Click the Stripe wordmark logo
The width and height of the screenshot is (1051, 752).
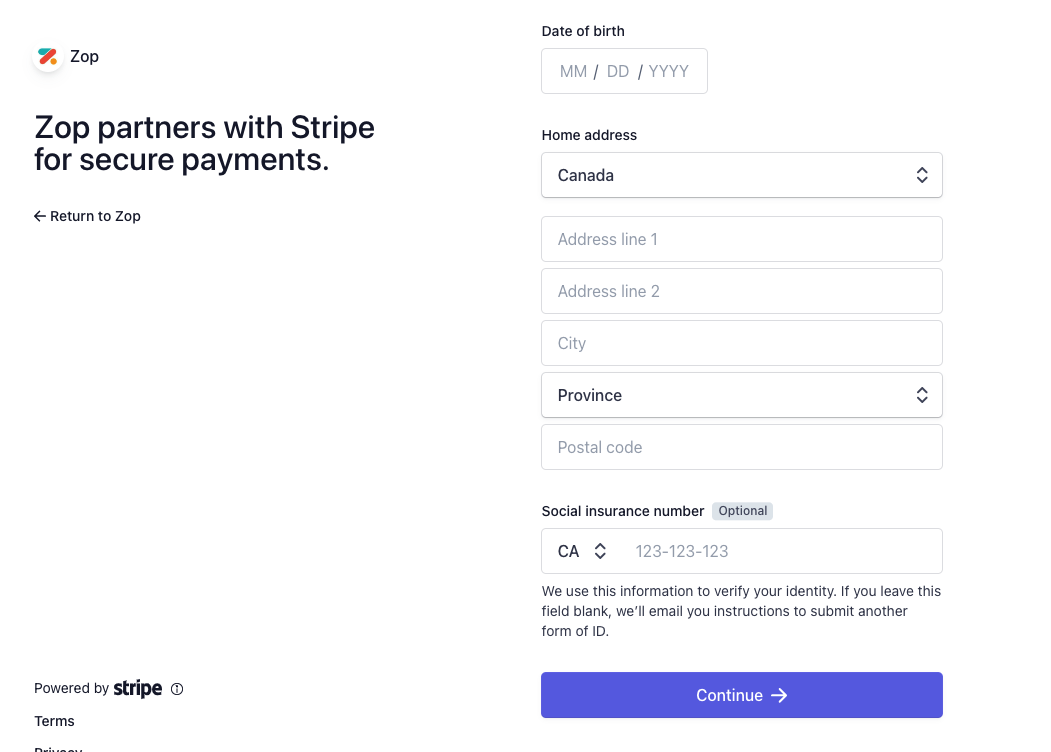(137, 688)
